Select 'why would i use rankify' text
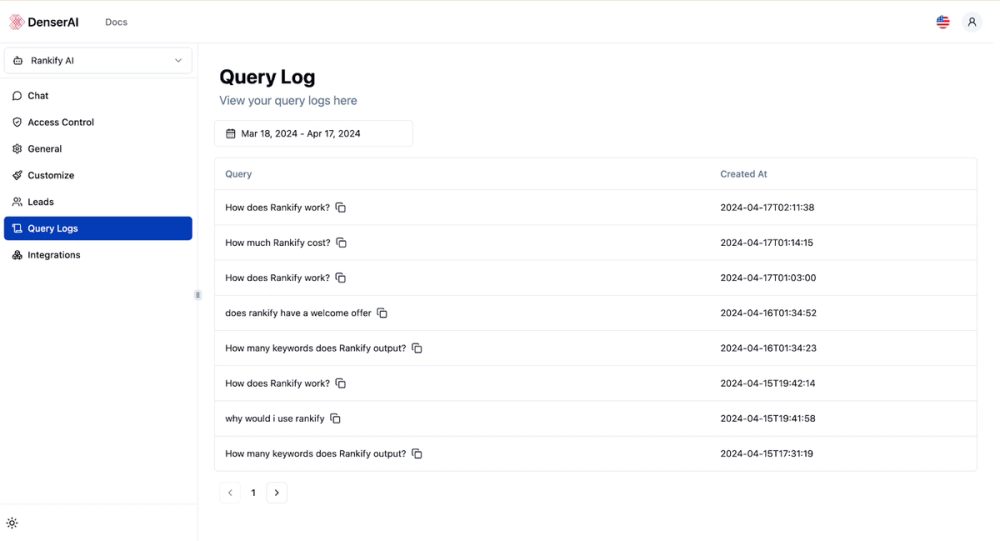This screenshot has height=541, width=1000. [x=275, y=419]
